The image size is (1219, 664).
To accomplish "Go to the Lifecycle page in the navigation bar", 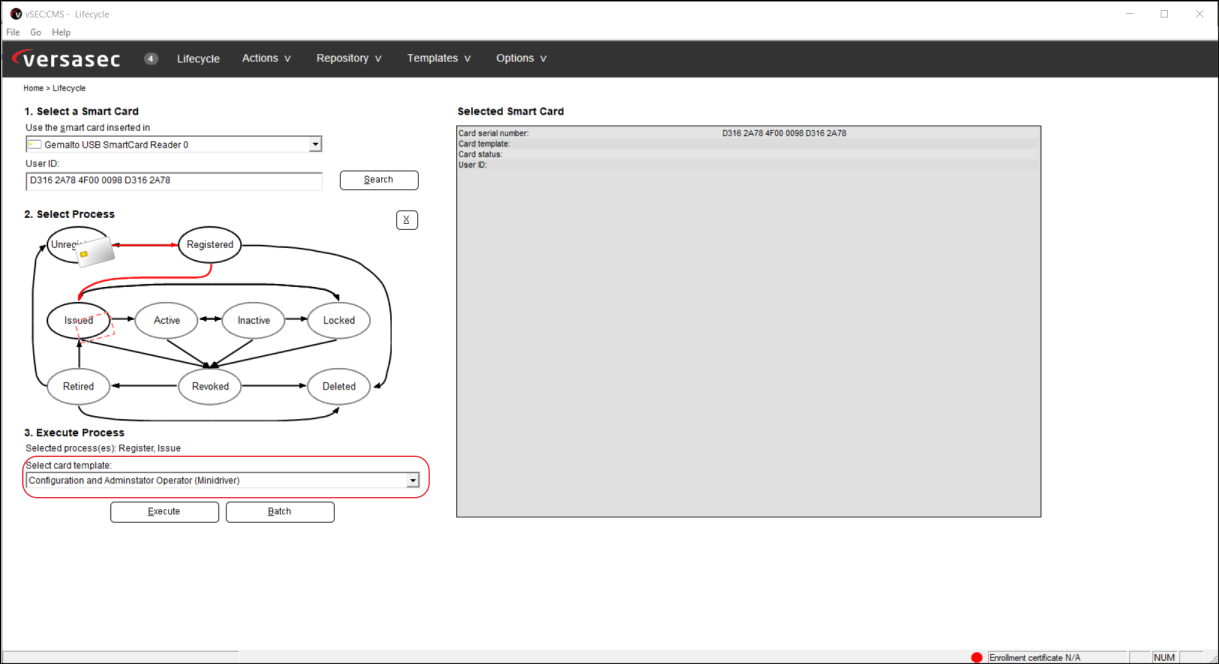I will pos(198,58).
